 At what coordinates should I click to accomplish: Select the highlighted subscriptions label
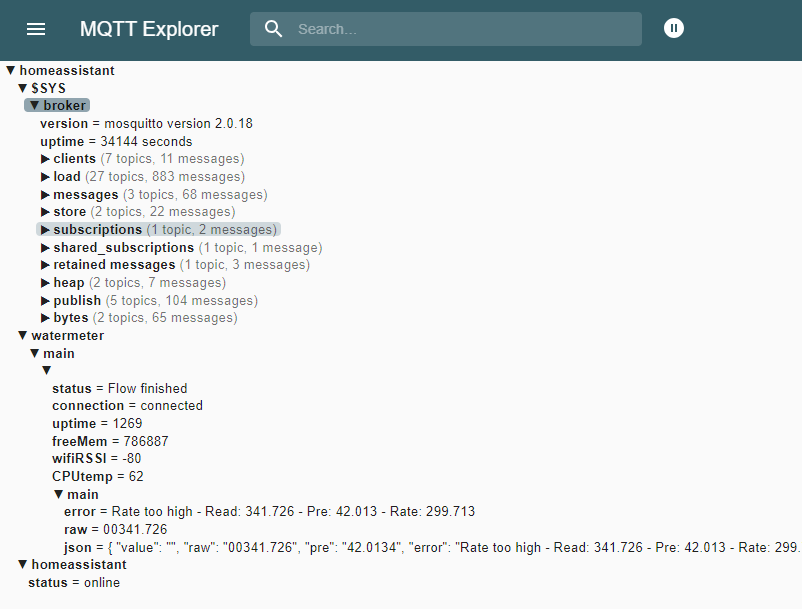(x=98, y=230)
